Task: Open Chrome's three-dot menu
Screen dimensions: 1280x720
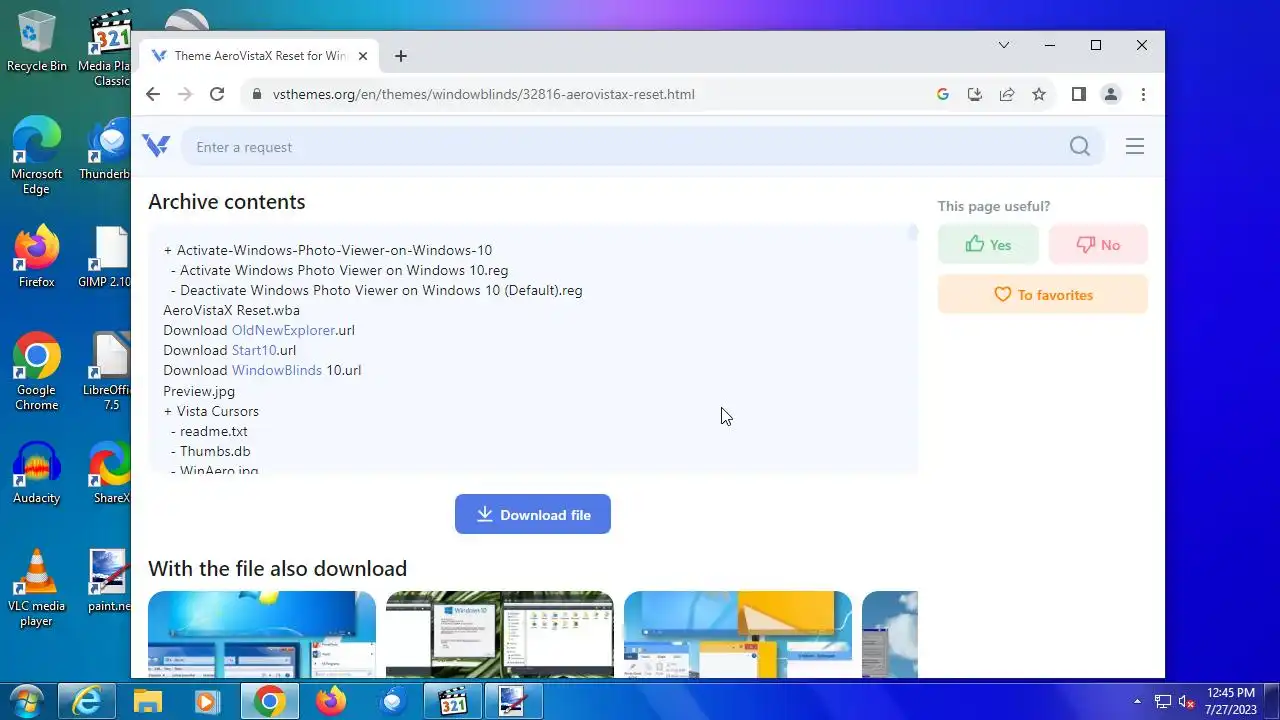Action: pyautogui.click(x=1143, y=94)
